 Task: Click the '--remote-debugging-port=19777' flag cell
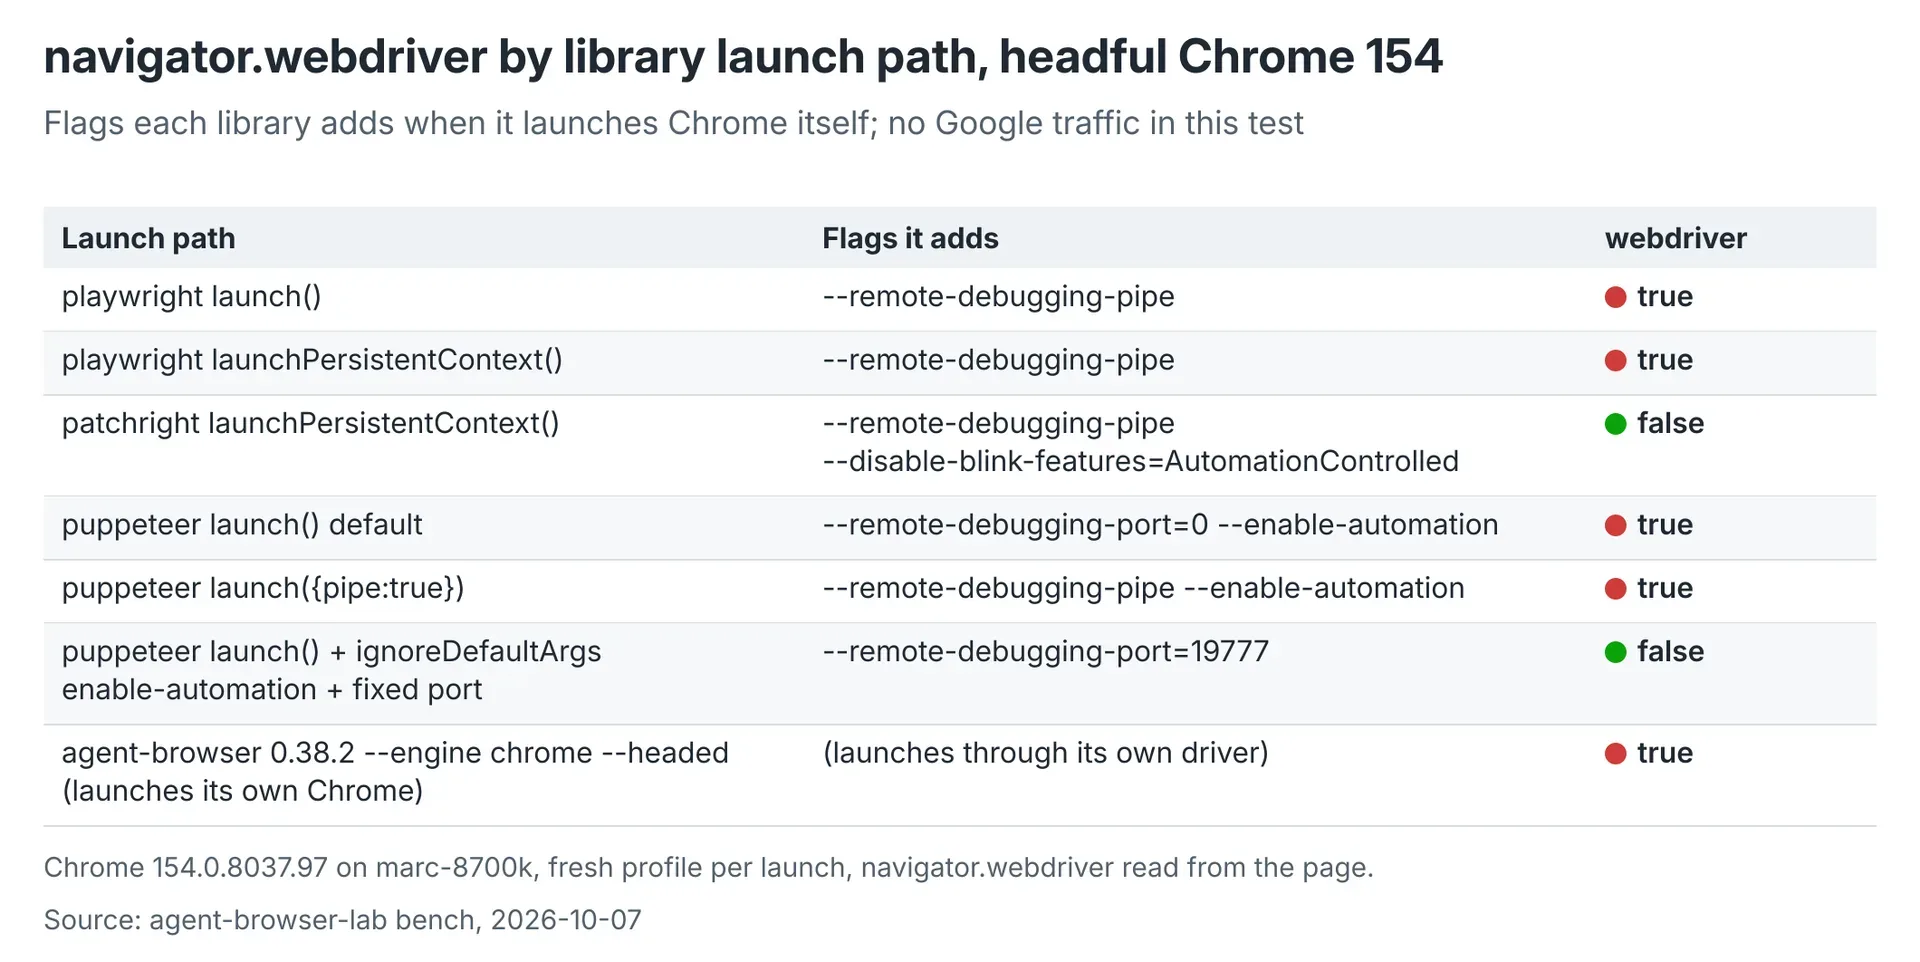pyautogui.click(x=1045, y=652)
